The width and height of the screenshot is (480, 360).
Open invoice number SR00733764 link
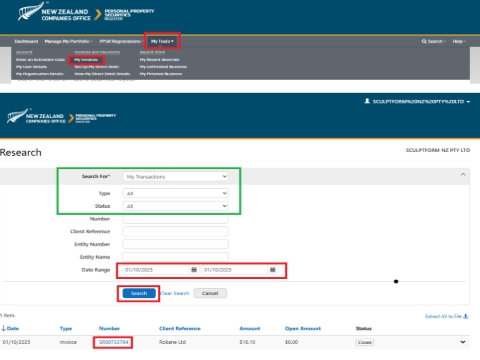113,342
